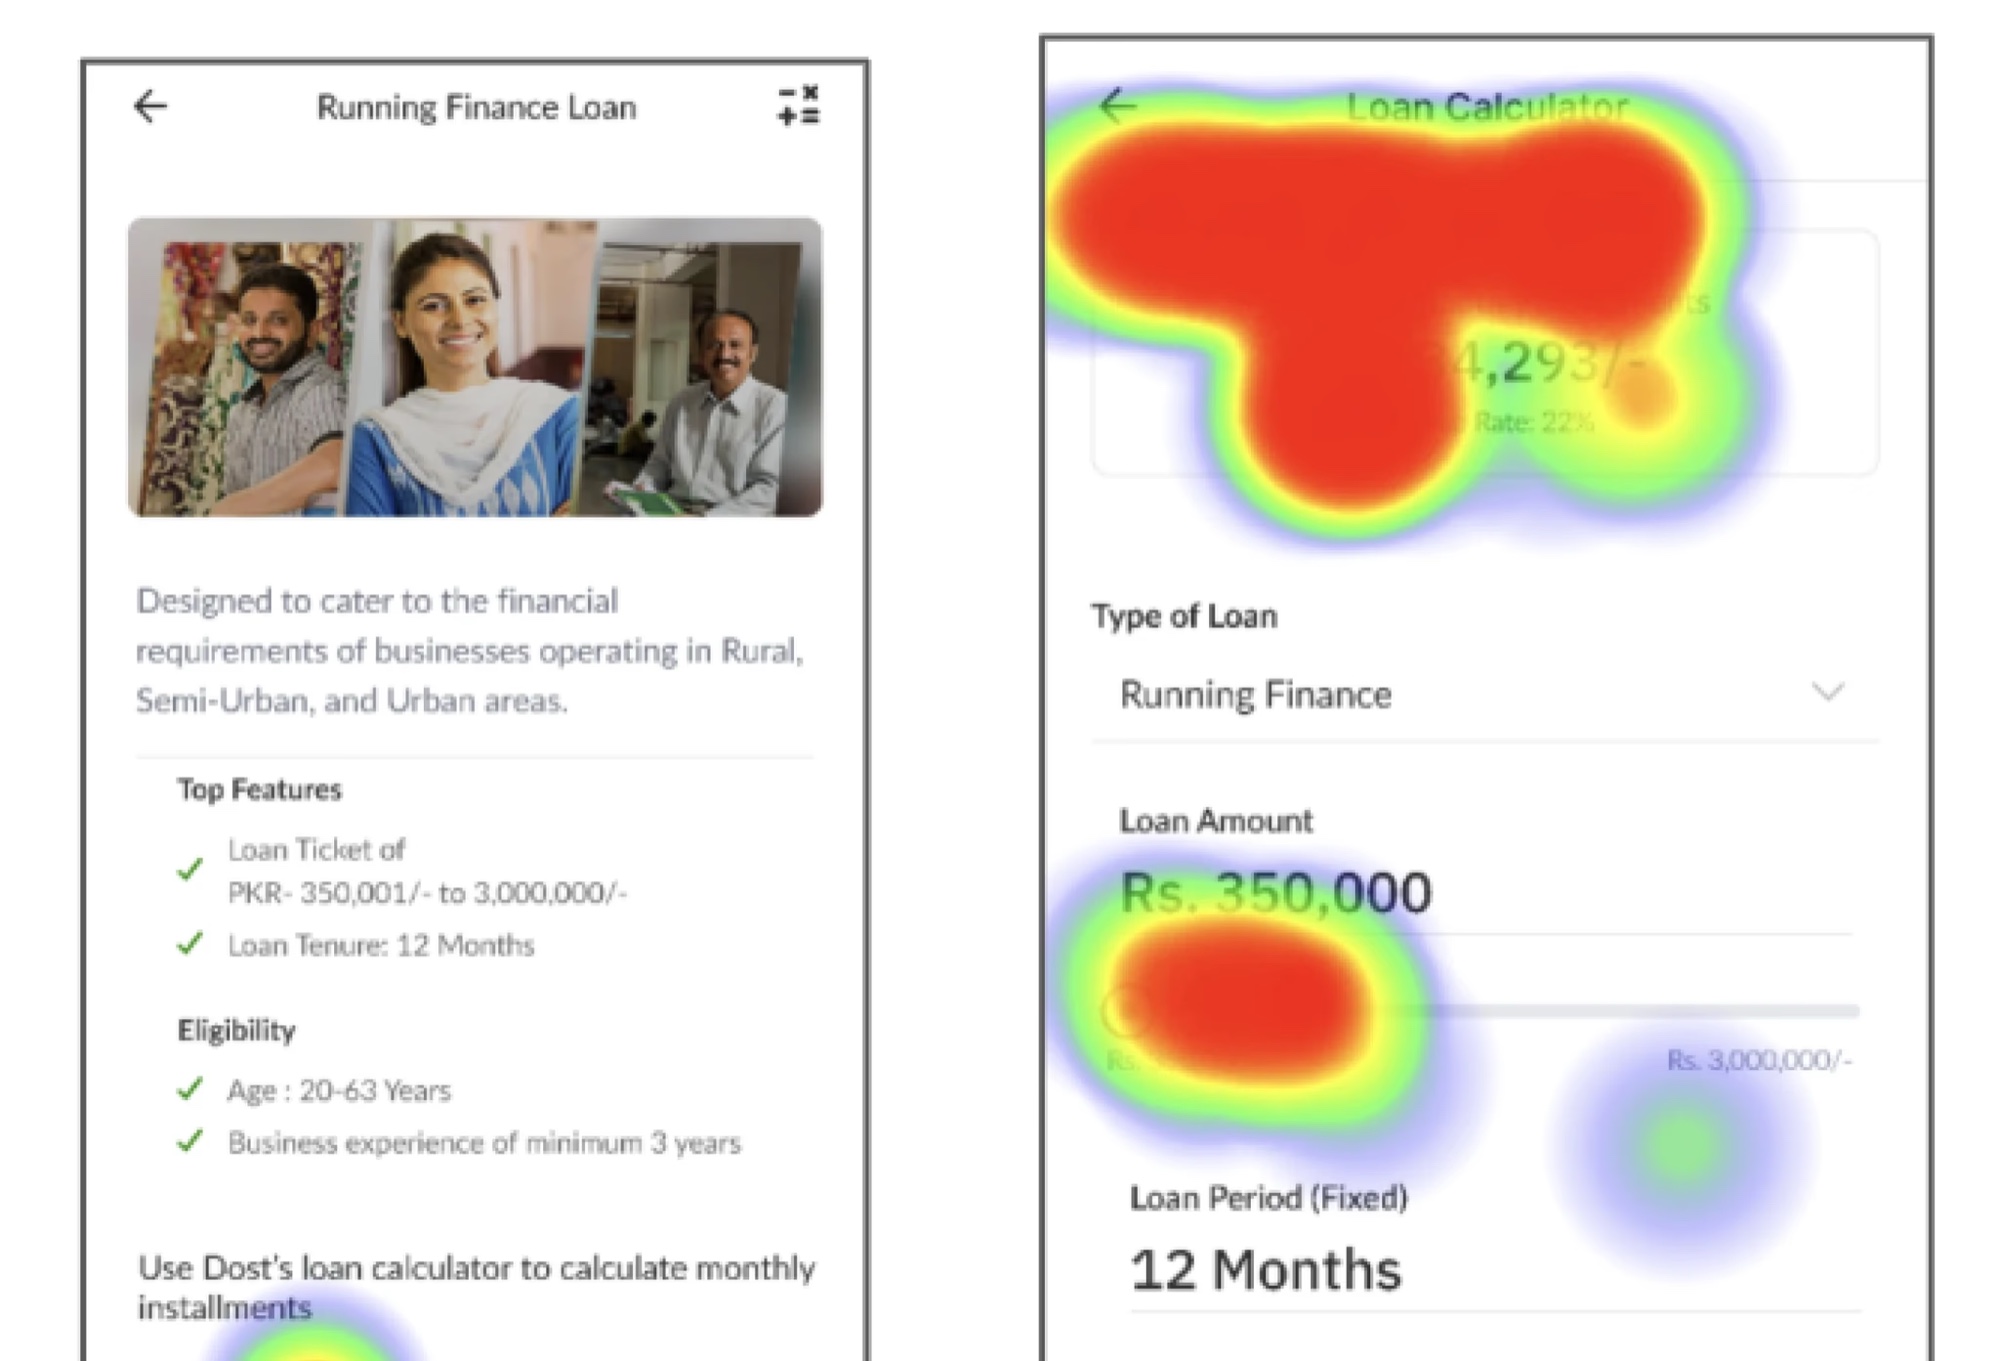Open the loan calculator icon in header
This screenshot has width=2000, height=1361.
point(798,106)
